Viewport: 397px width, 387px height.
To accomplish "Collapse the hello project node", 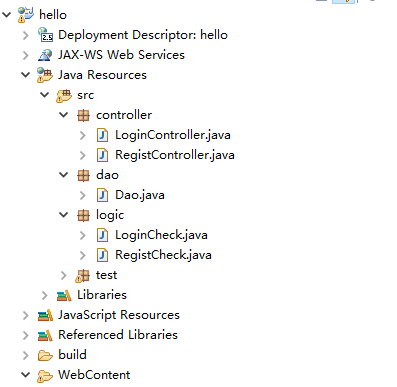I will [x=7, y=15].
